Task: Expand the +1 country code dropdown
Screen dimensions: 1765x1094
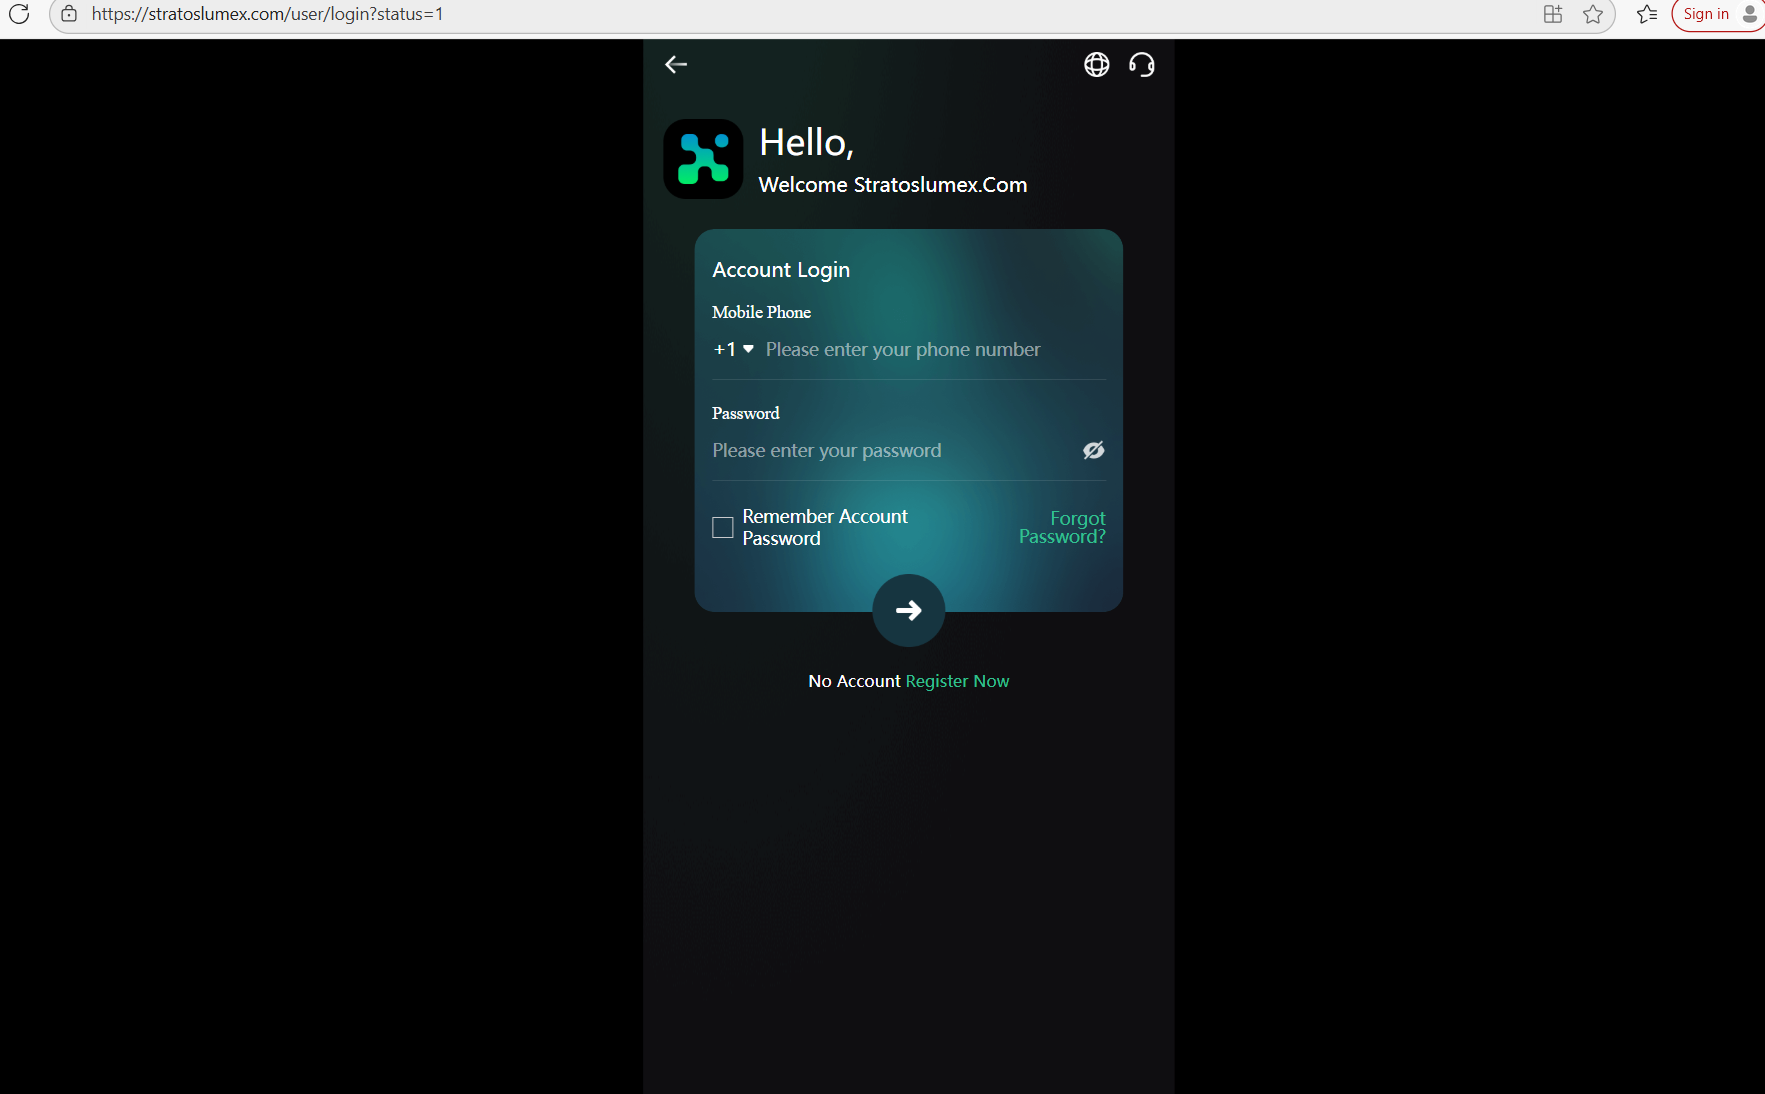Action: coord(733,350)
